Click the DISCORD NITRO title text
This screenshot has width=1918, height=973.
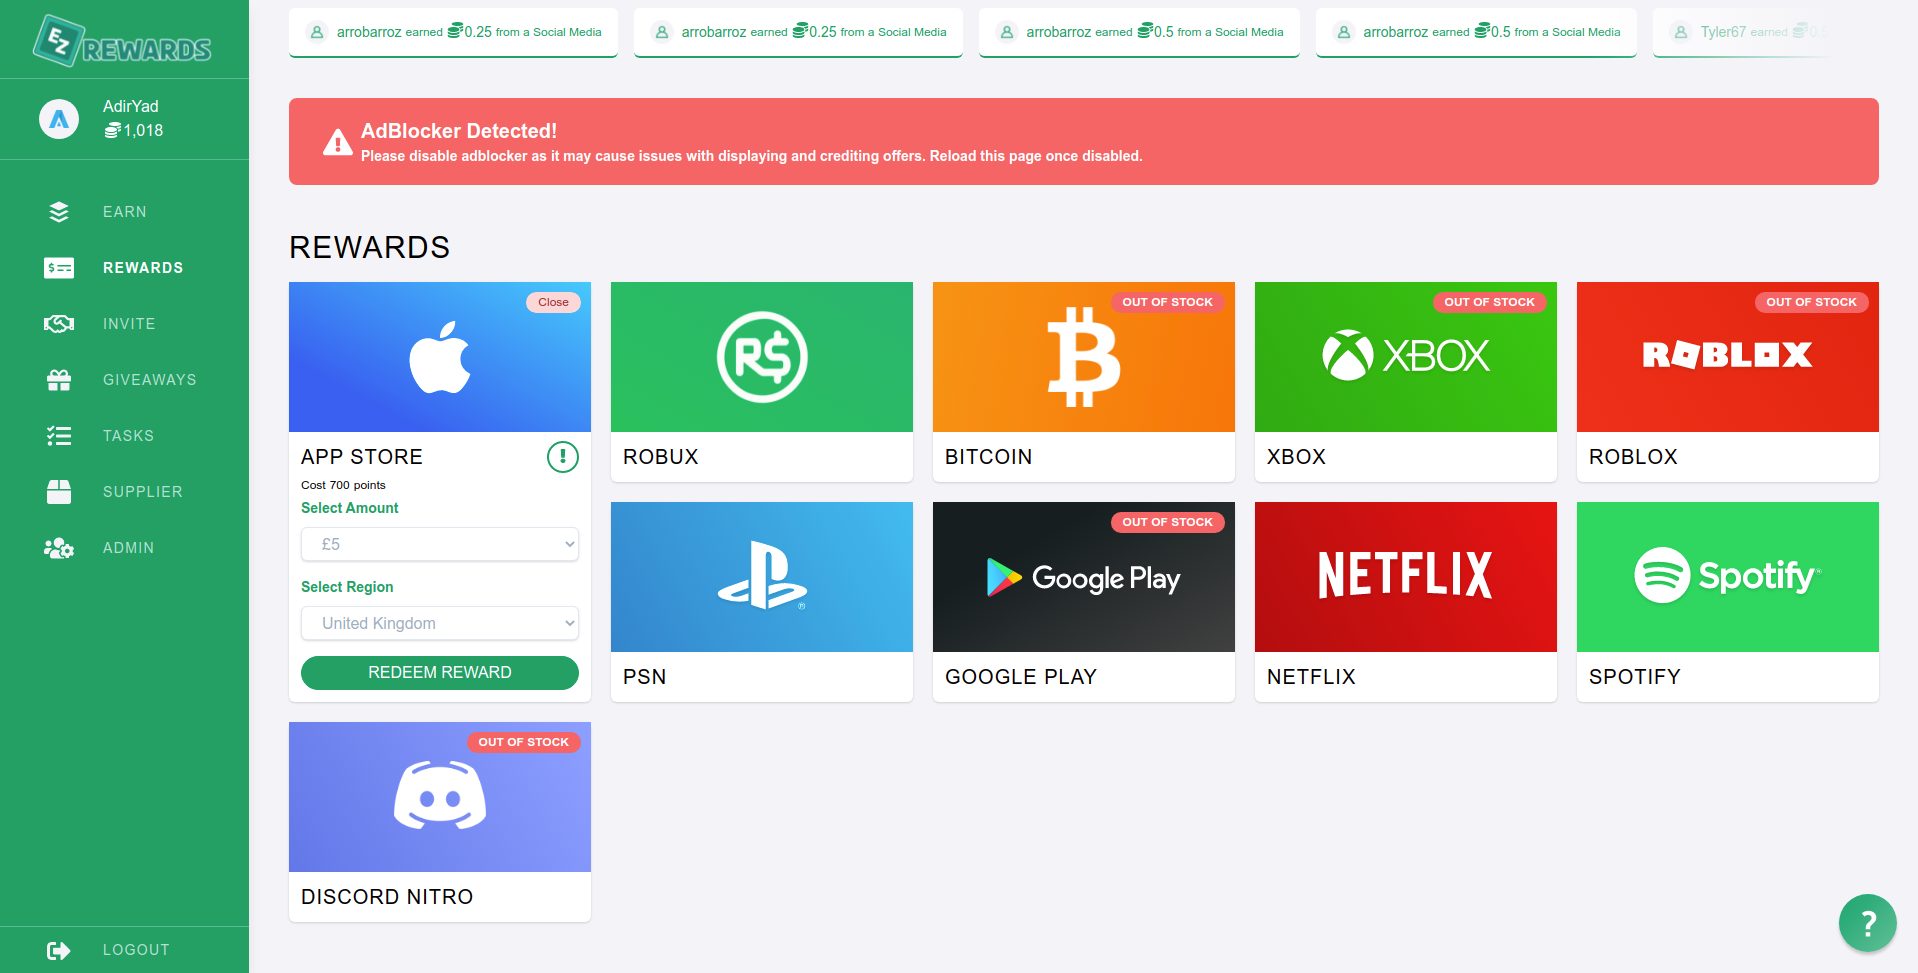coord(387,897)
